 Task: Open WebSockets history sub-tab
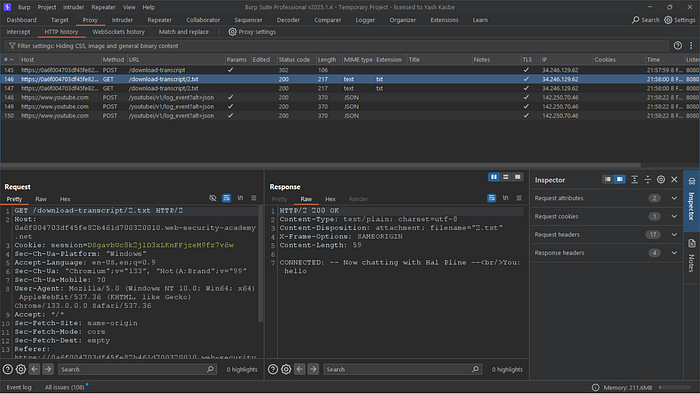[x=118, y=32]
